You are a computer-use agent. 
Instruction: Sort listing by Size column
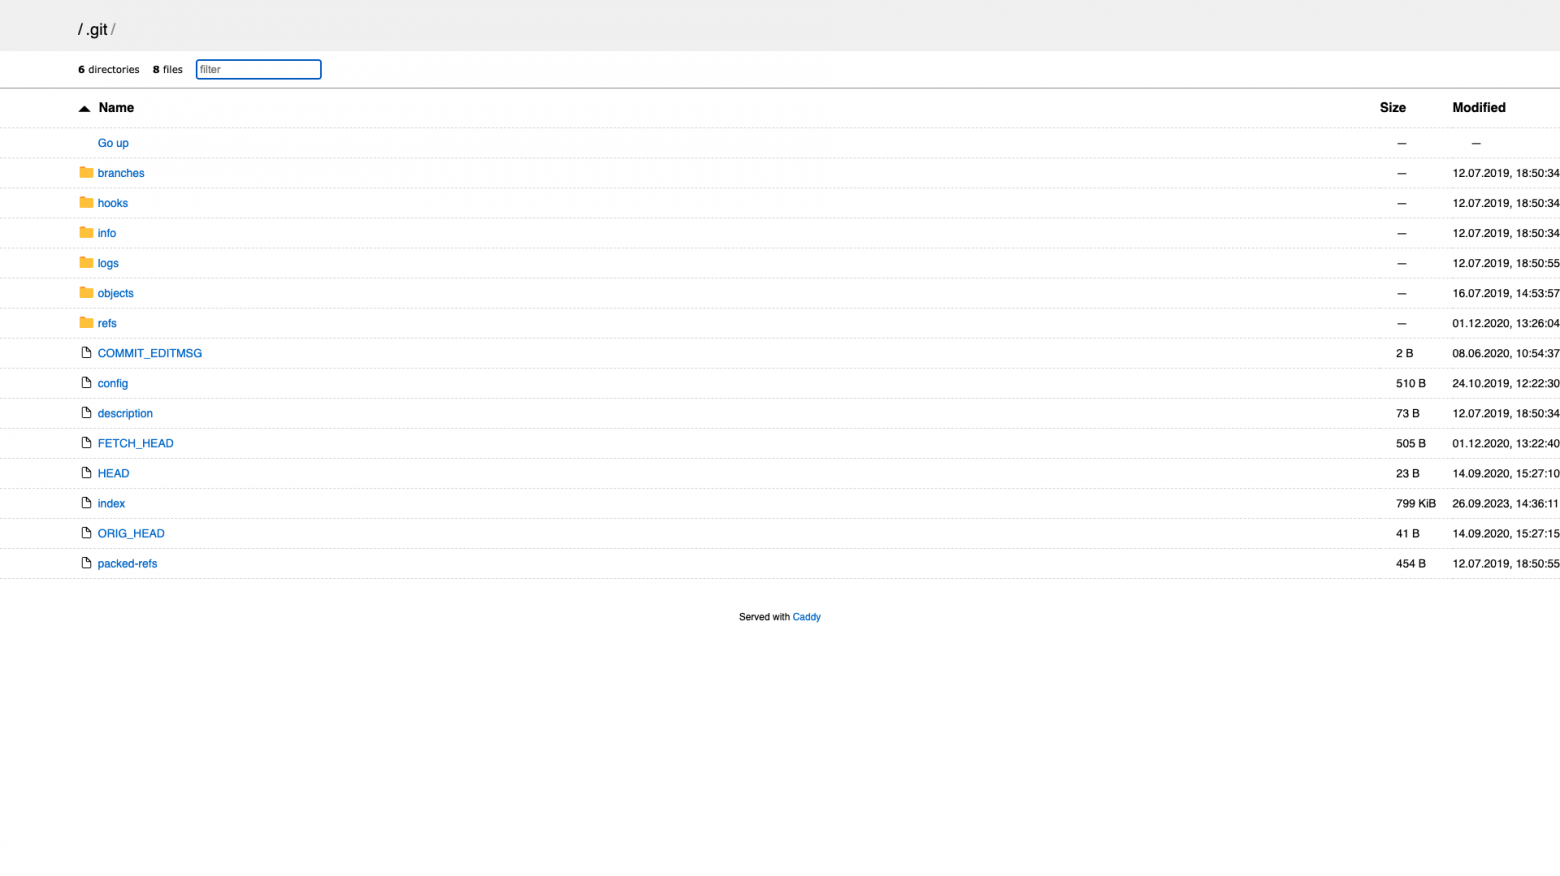(x=1392, y=108)
